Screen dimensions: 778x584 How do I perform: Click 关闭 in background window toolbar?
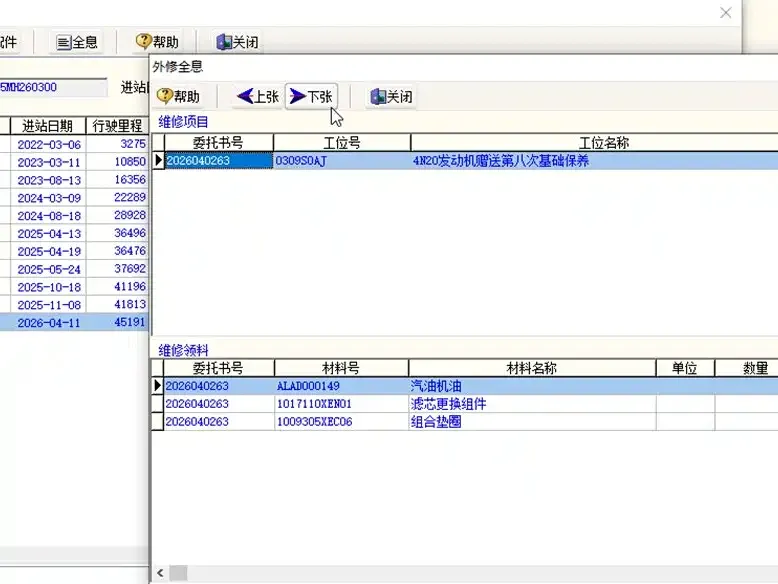tap(238, 42)
